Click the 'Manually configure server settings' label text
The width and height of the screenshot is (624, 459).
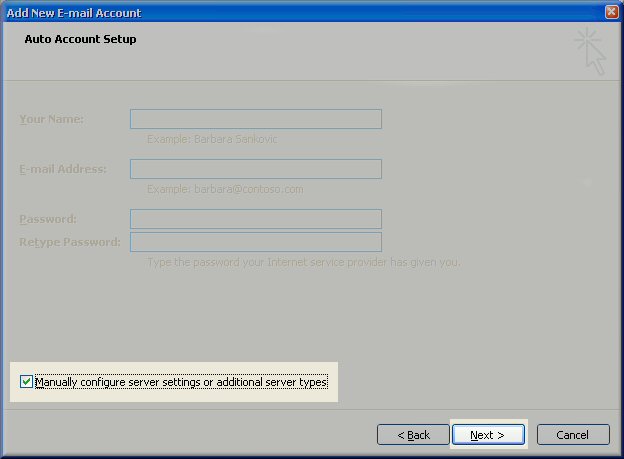pos(181,382)
